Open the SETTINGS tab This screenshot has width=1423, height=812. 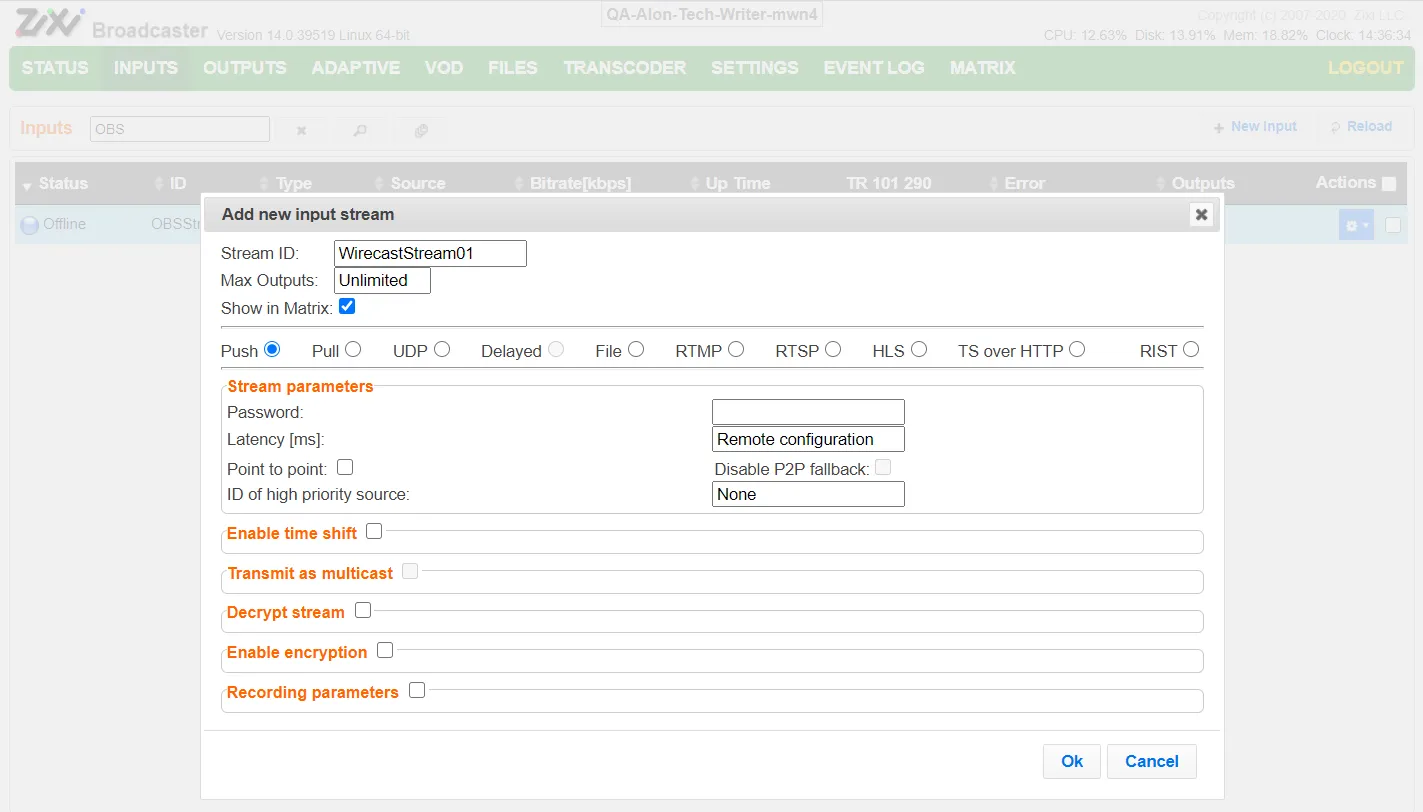[755, 68]
